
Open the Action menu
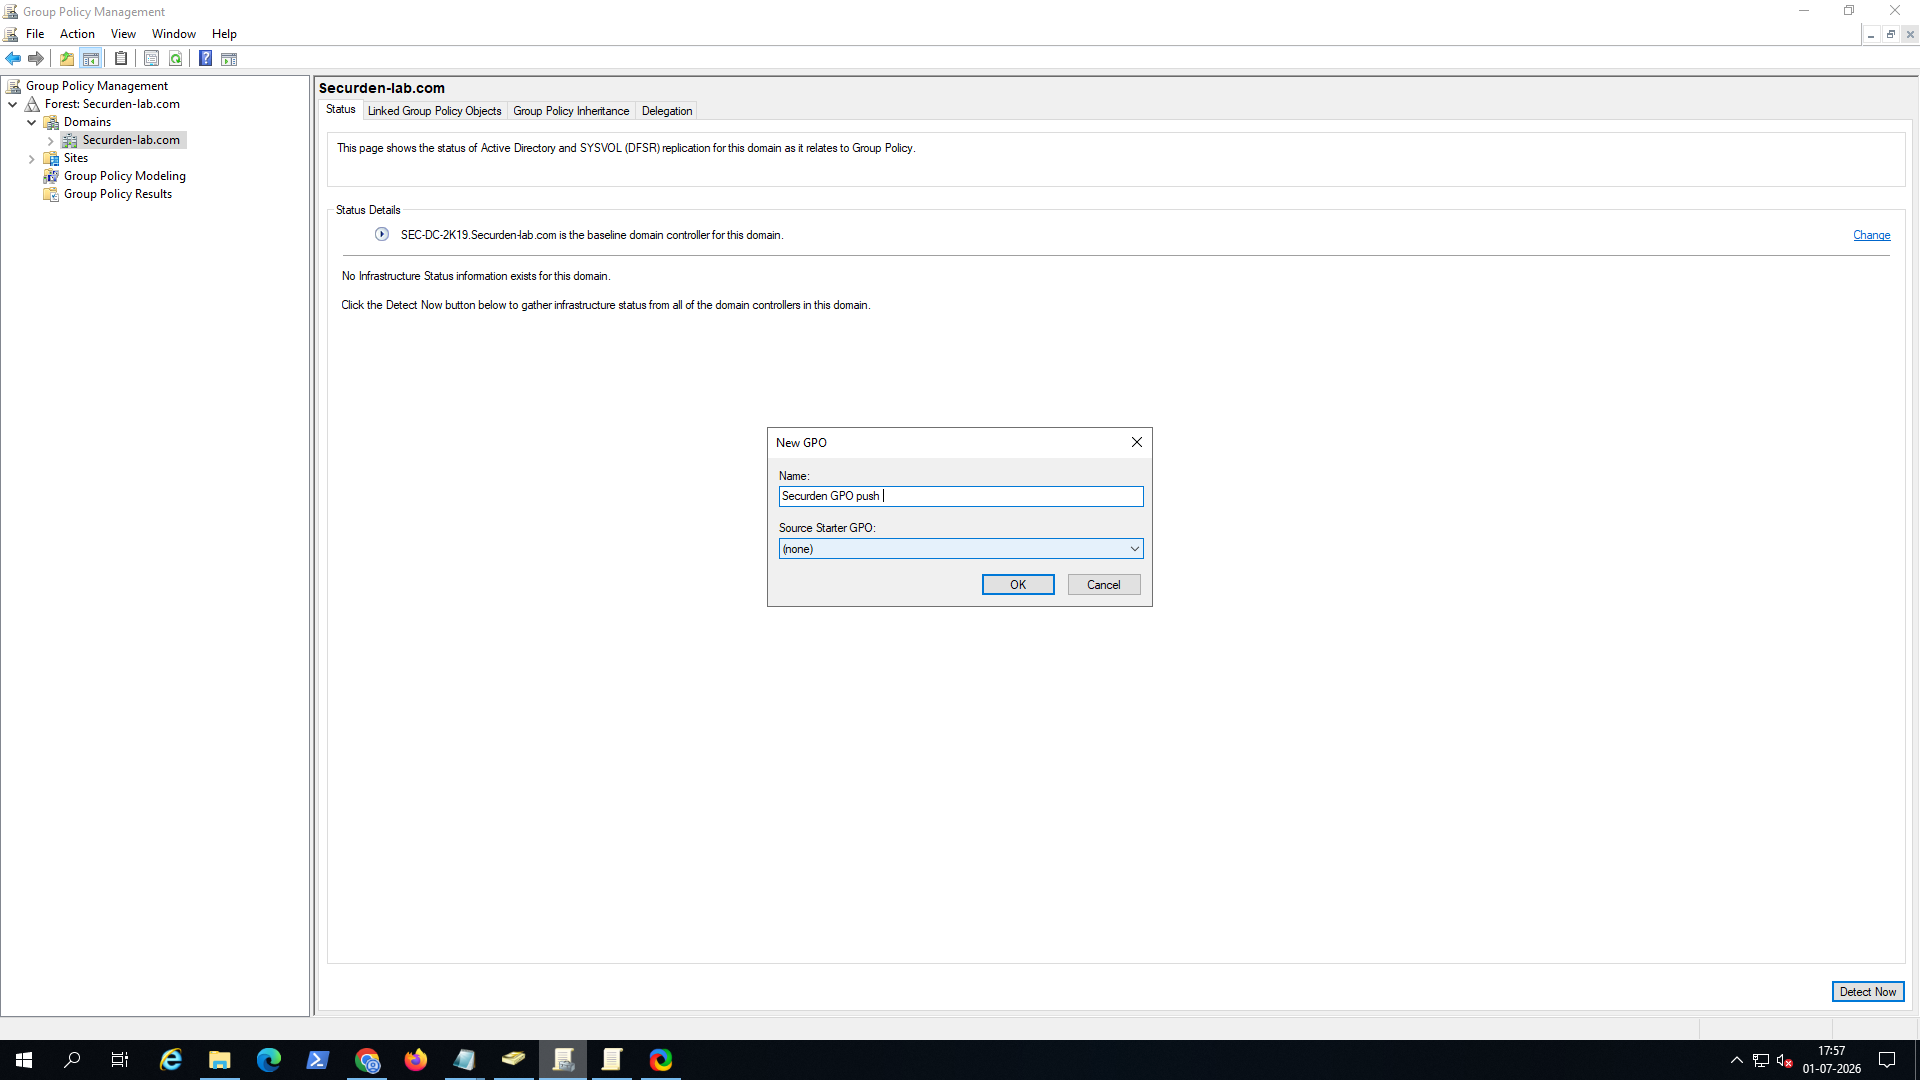point(77,34)
